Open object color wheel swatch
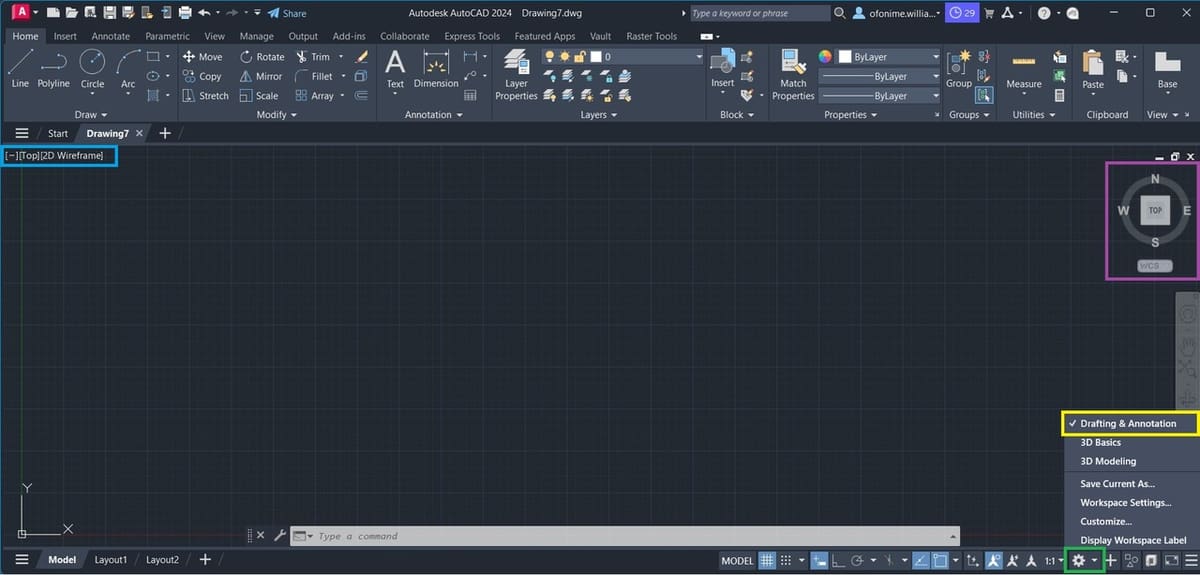The width and height of the screenshot is (1200, 575). point(825,57)
